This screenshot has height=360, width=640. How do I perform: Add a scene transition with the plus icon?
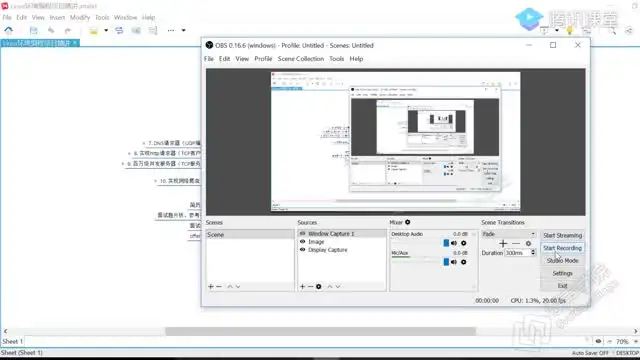click(x=503, y=244)
